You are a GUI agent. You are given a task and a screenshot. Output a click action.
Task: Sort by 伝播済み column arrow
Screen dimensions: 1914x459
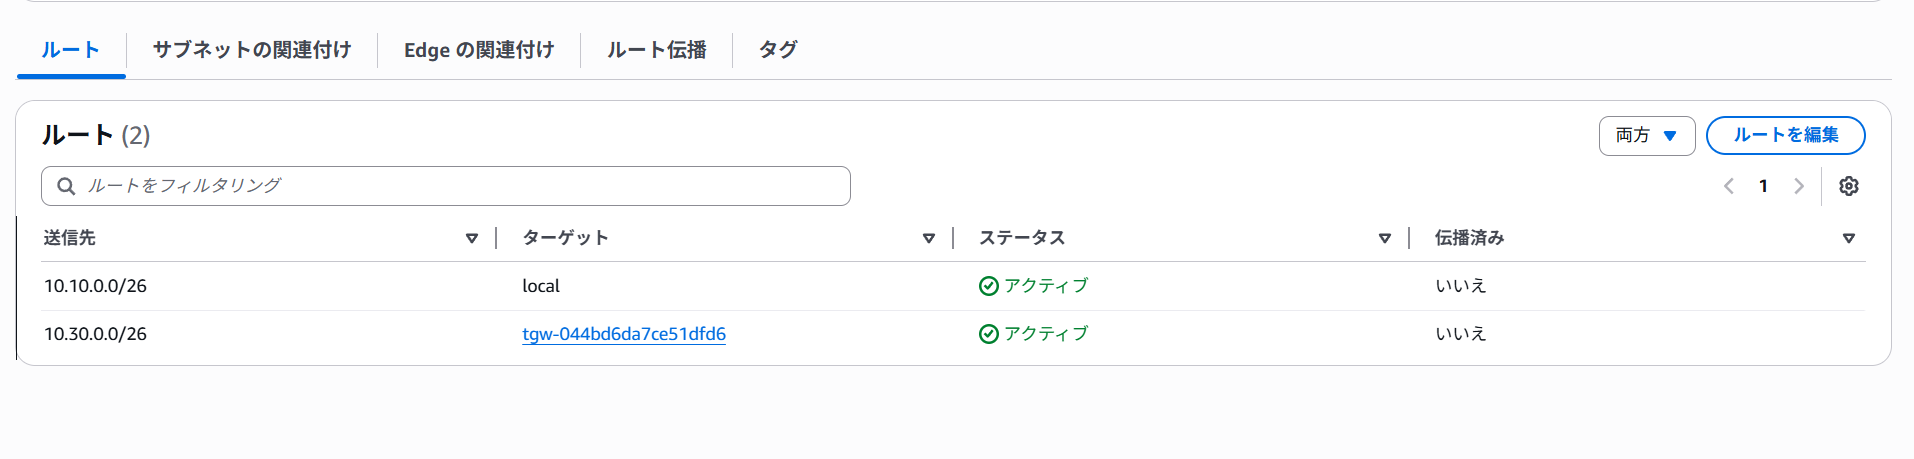tap(1849, 238)
